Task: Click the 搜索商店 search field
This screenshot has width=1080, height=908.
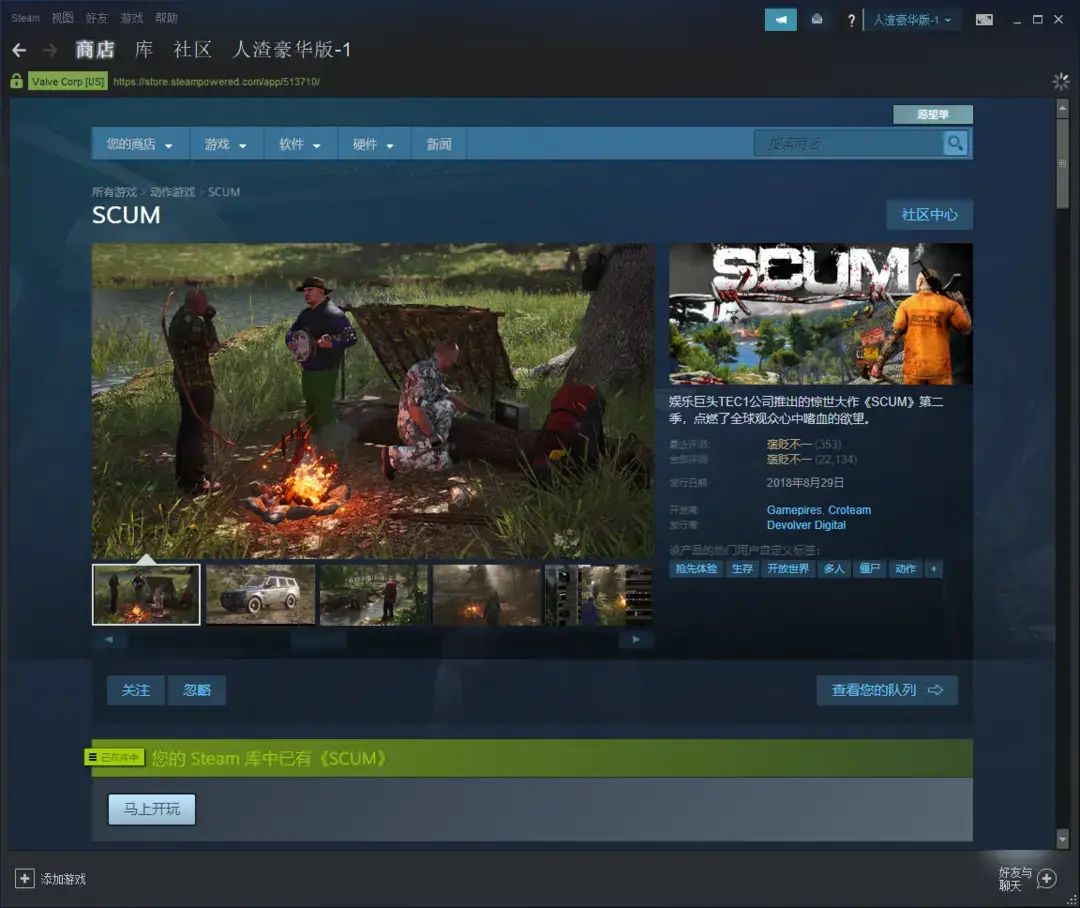Action: [x=849, y=143]
